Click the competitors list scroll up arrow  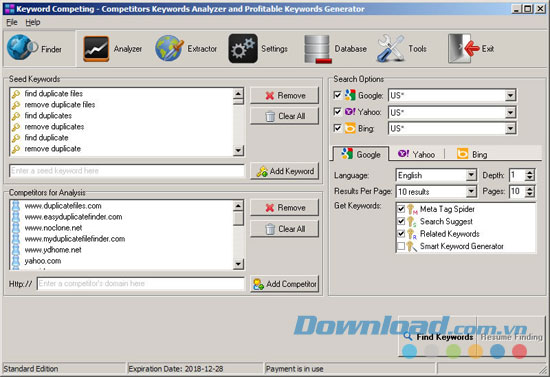point(238,206)
